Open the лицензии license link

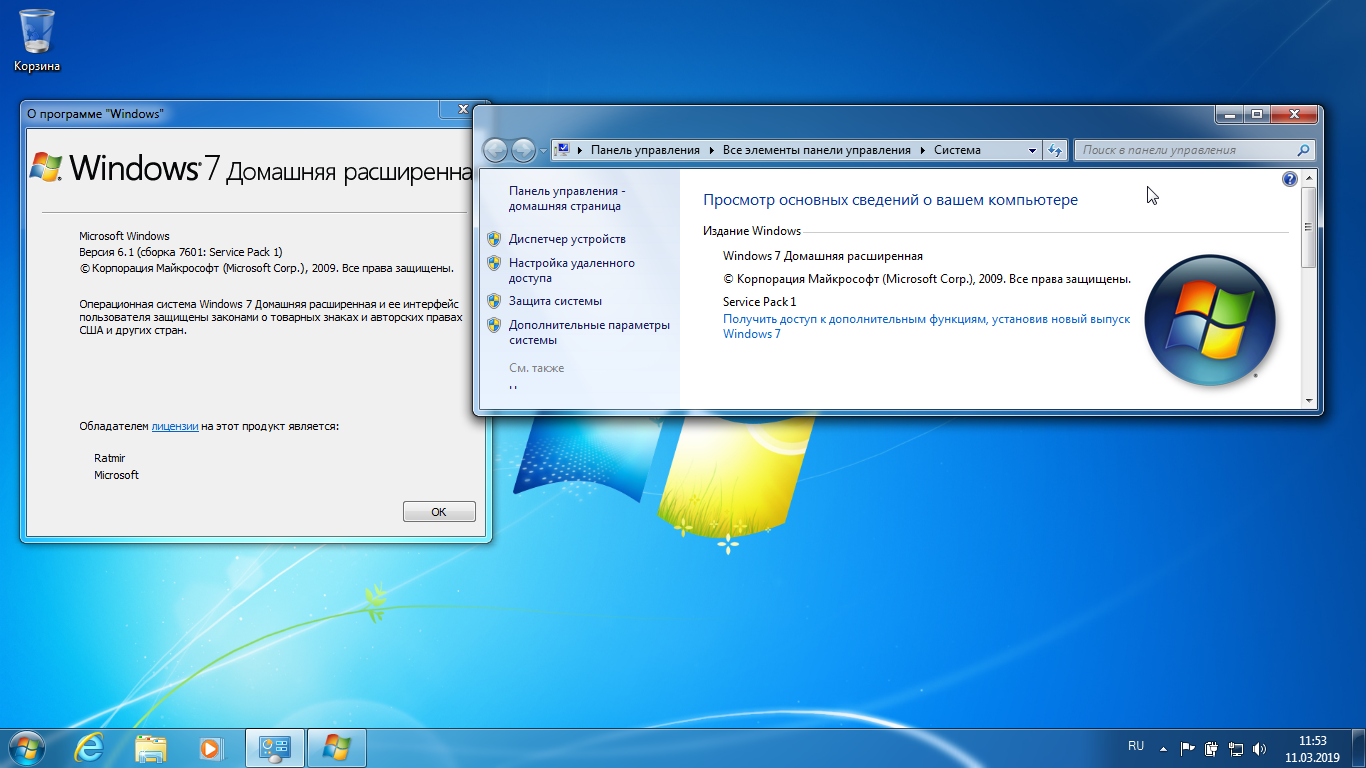click(x=175, y=426)
